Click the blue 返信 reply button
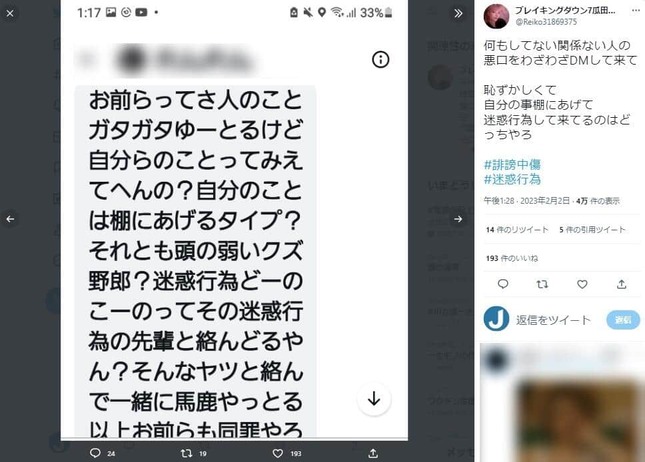This screenshot has width=645, height=462. pos(623,320)
